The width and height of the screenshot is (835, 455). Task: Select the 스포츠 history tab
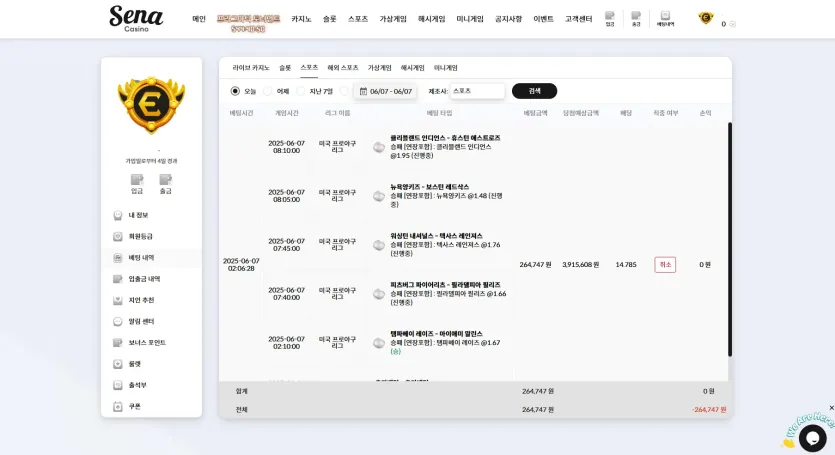(309, 68)
